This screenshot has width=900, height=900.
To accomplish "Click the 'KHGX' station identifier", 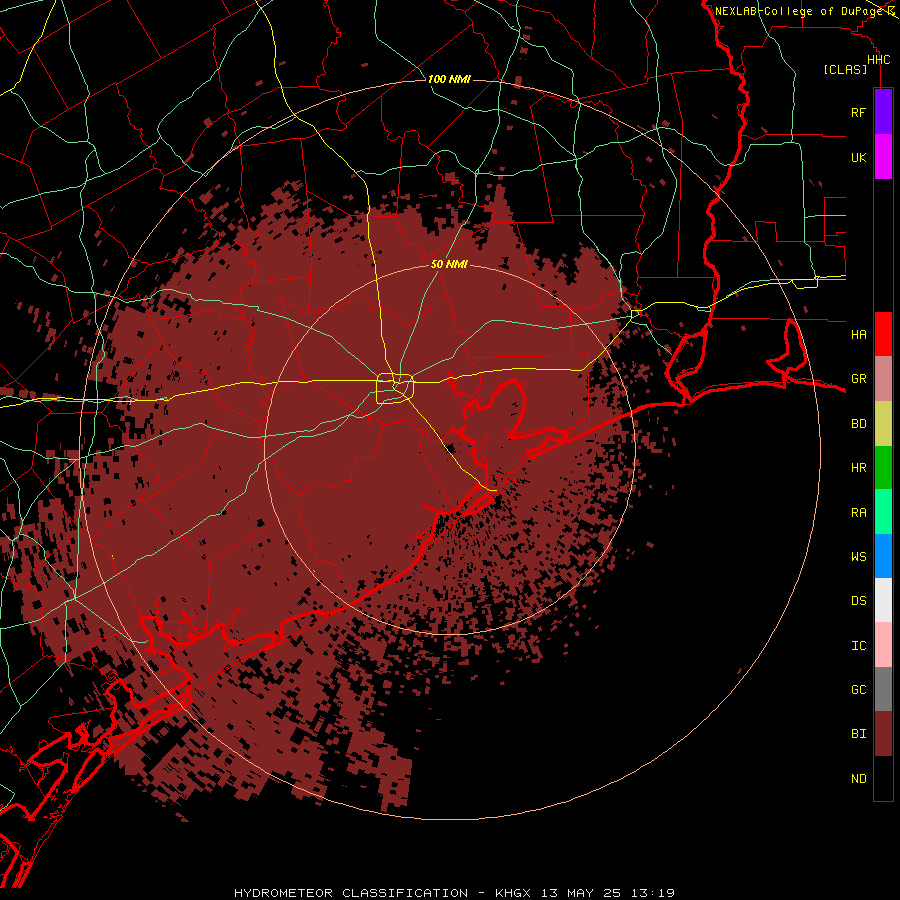I will point(513,893).
